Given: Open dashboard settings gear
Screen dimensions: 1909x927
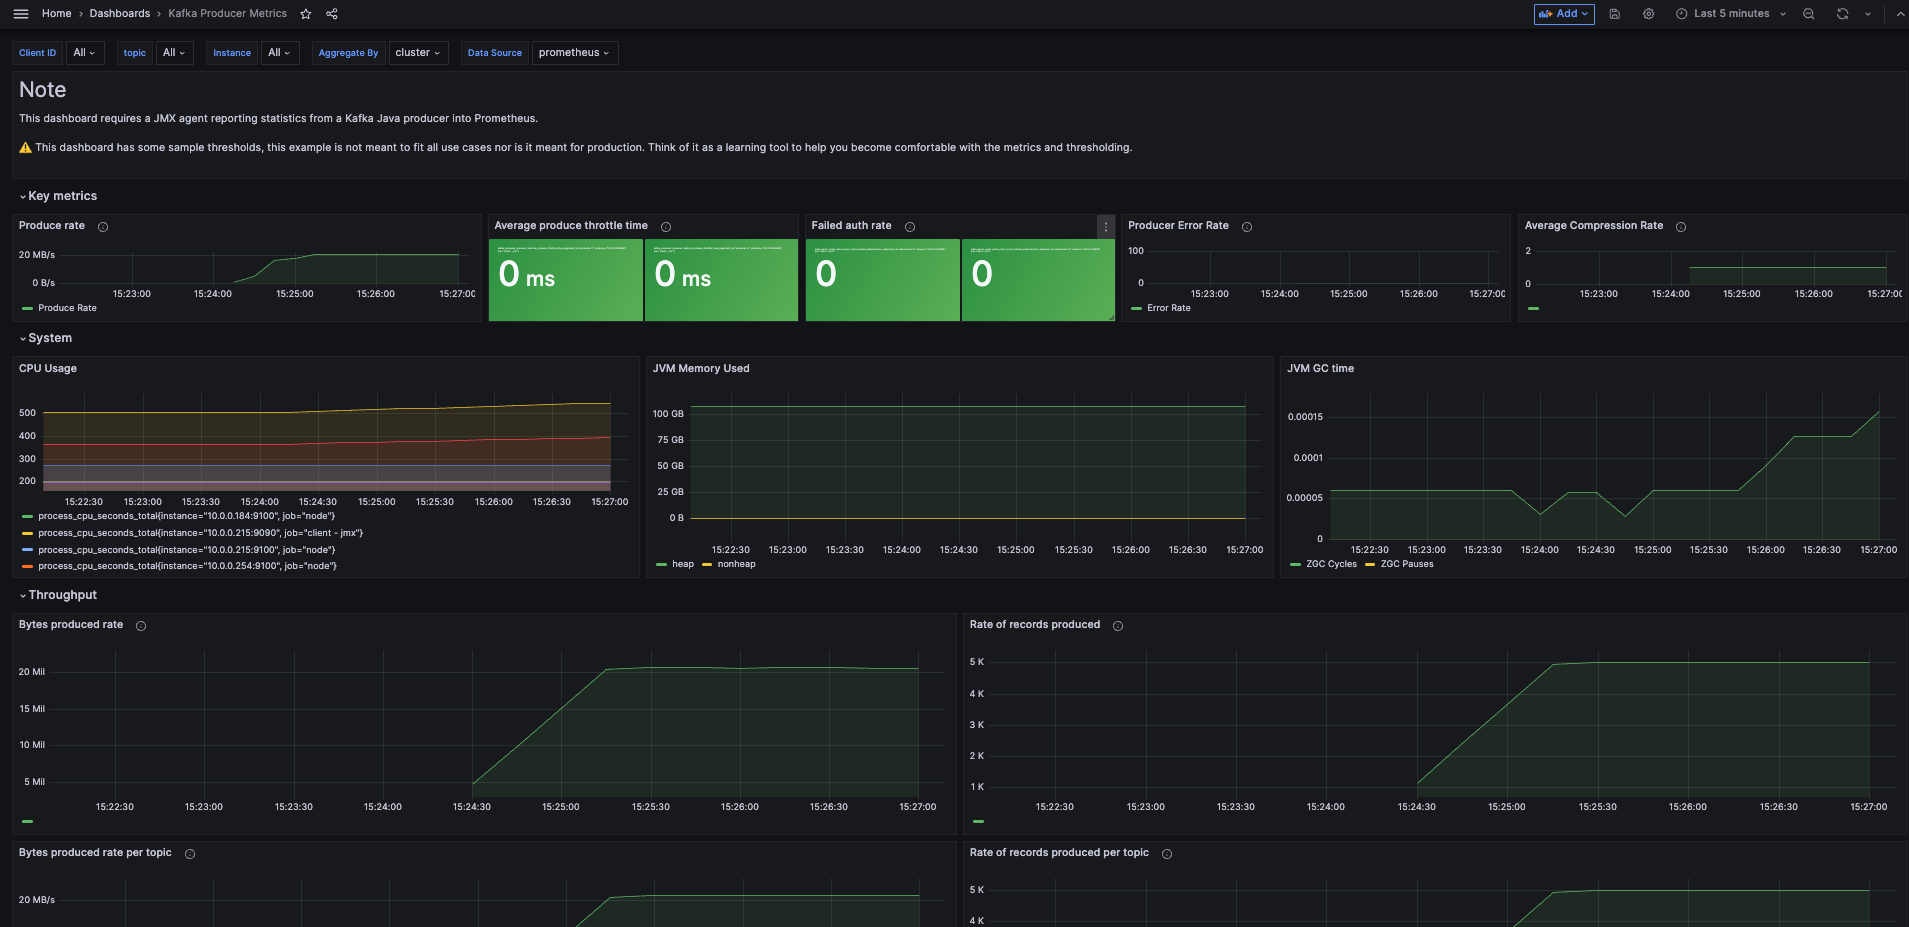Looking at the screenshot, I should (1648, 14).
